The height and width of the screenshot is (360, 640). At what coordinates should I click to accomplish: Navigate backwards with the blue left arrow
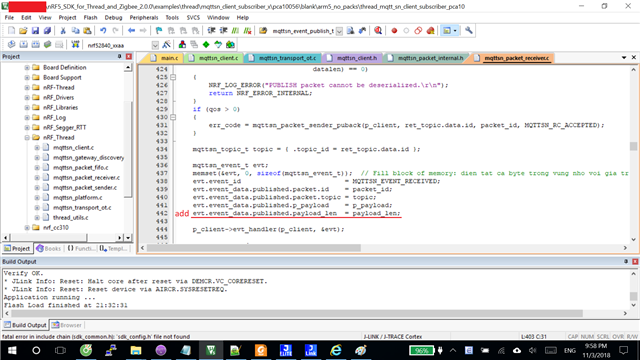[x=131, y=31]
